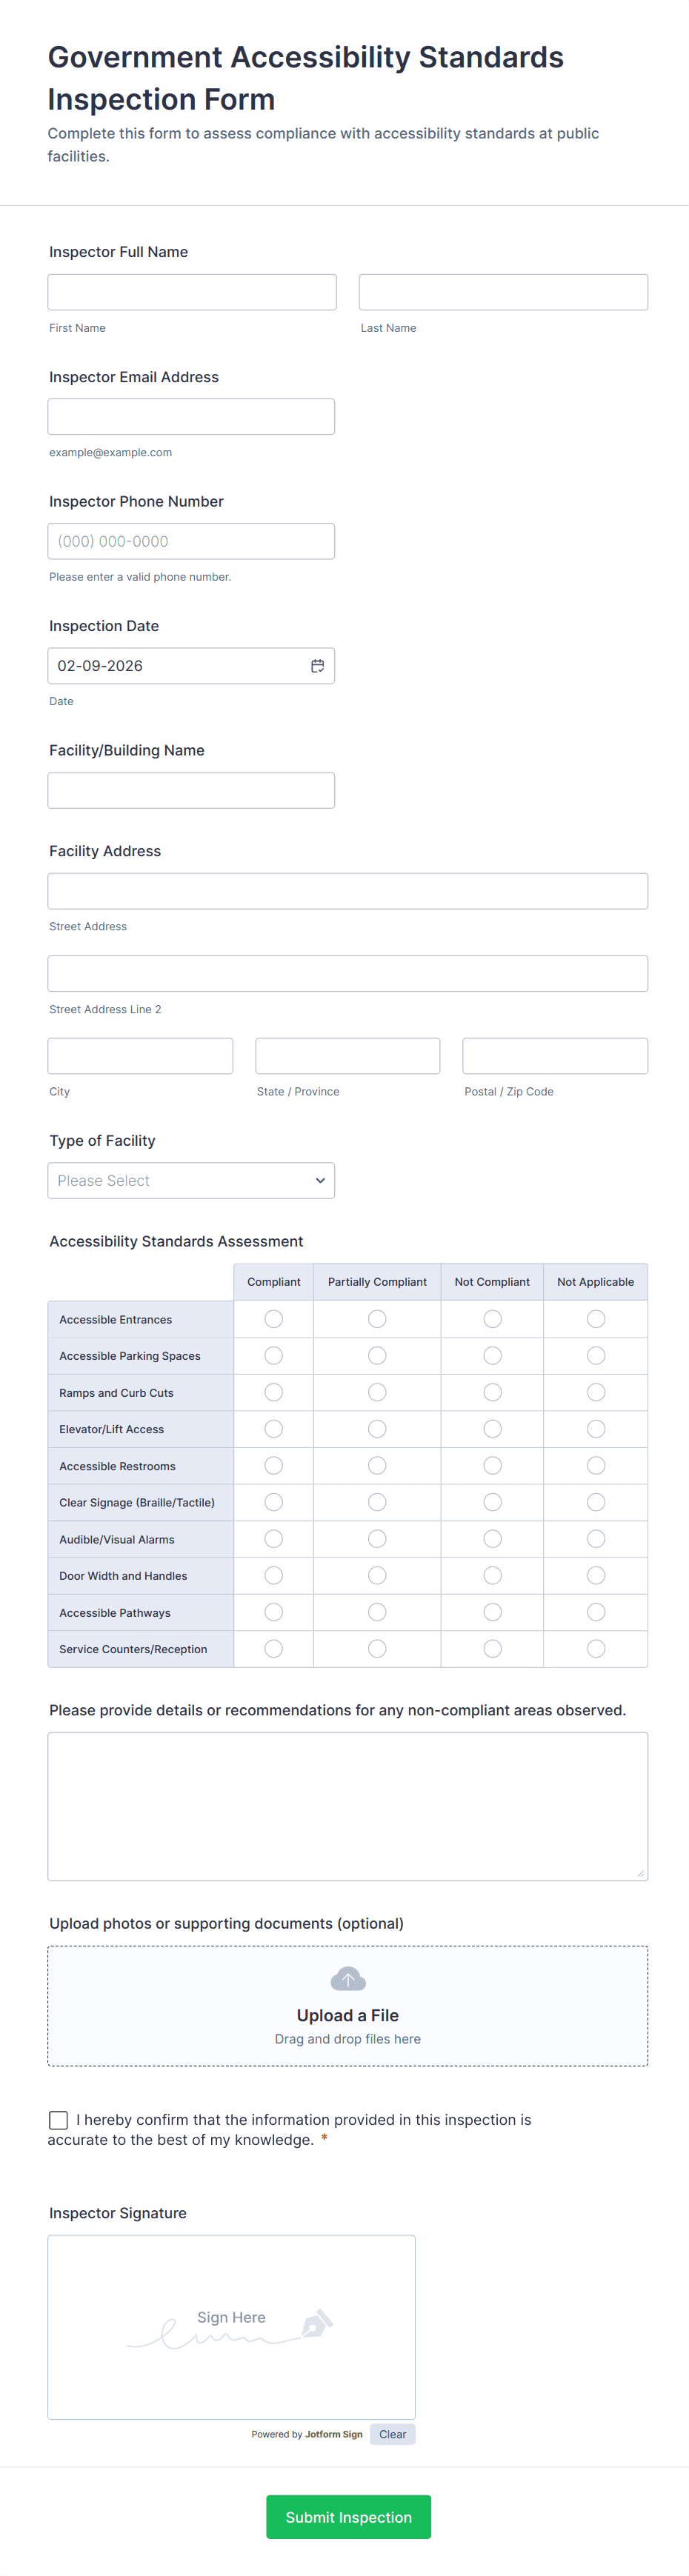Click the inspector First Name field

click(x=192, y=292)
